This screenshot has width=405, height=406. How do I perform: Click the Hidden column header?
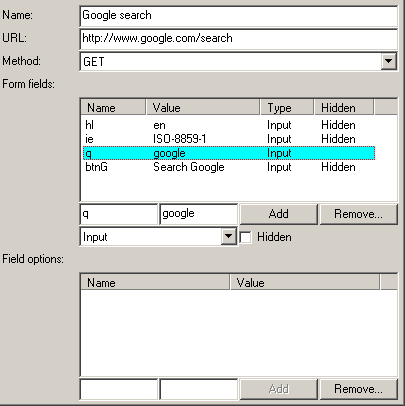tap(344, 108)
